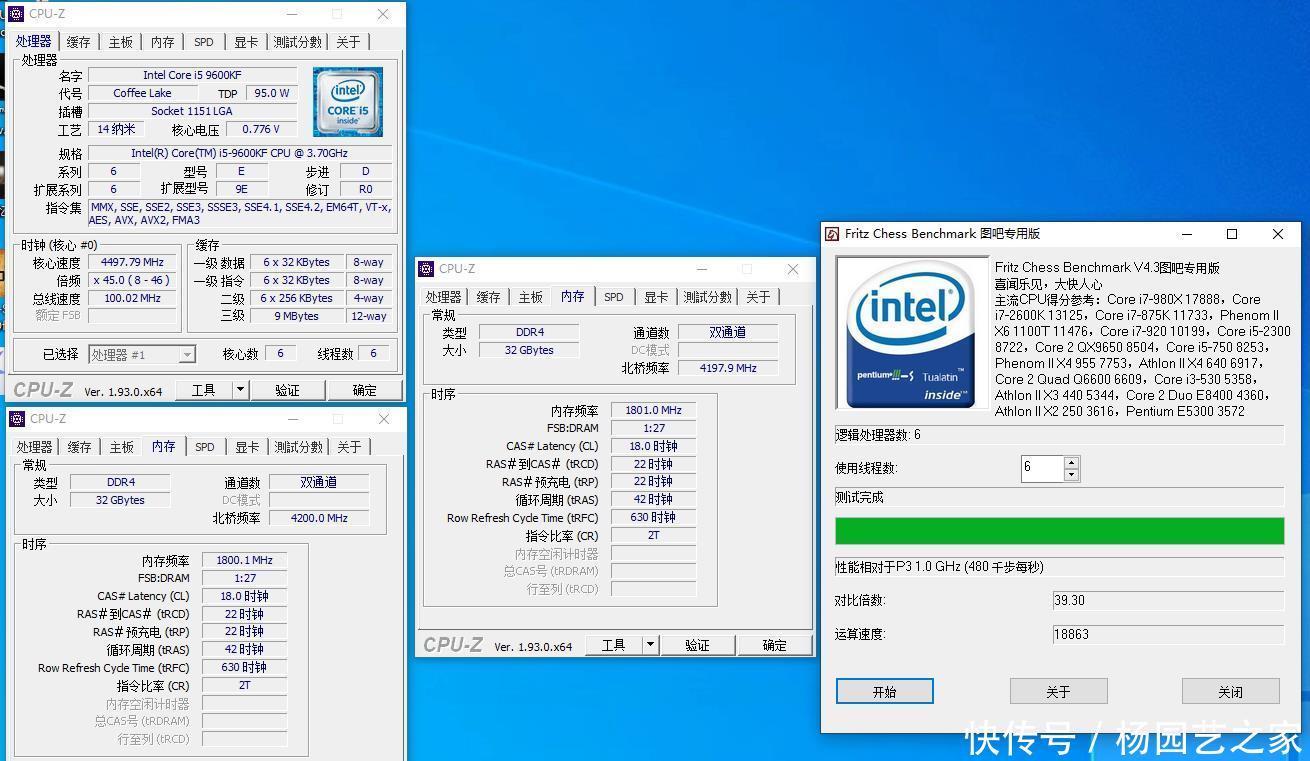Click CPU-Z app icon in middle memory window title bar
1310x761 pixels.
click(x=426, y=268)
